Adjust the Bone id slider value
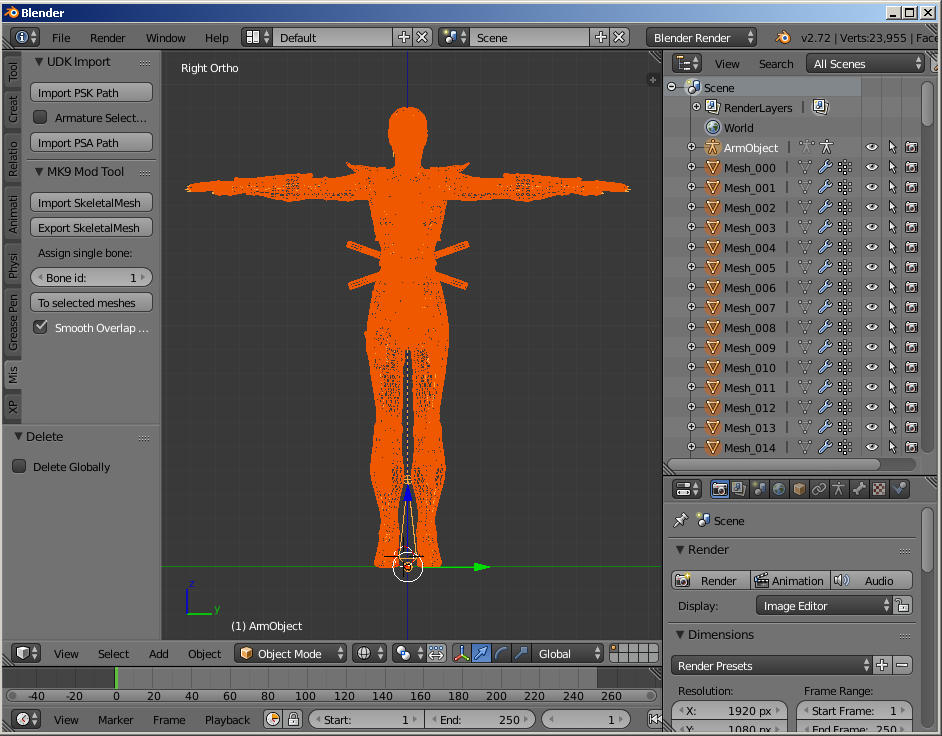Viewport: 942px width, 736px height. point(91,277)
